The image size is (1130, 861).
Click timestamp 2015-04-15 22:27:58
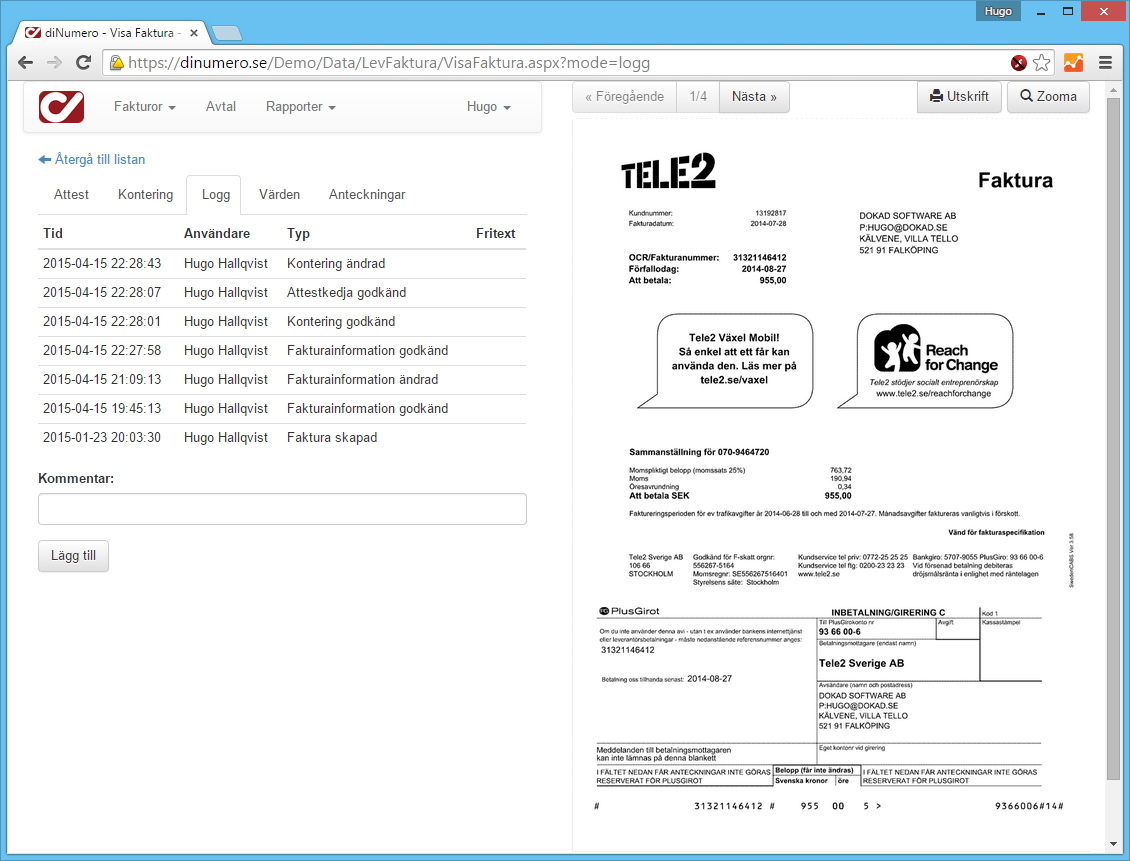[102, 350]
